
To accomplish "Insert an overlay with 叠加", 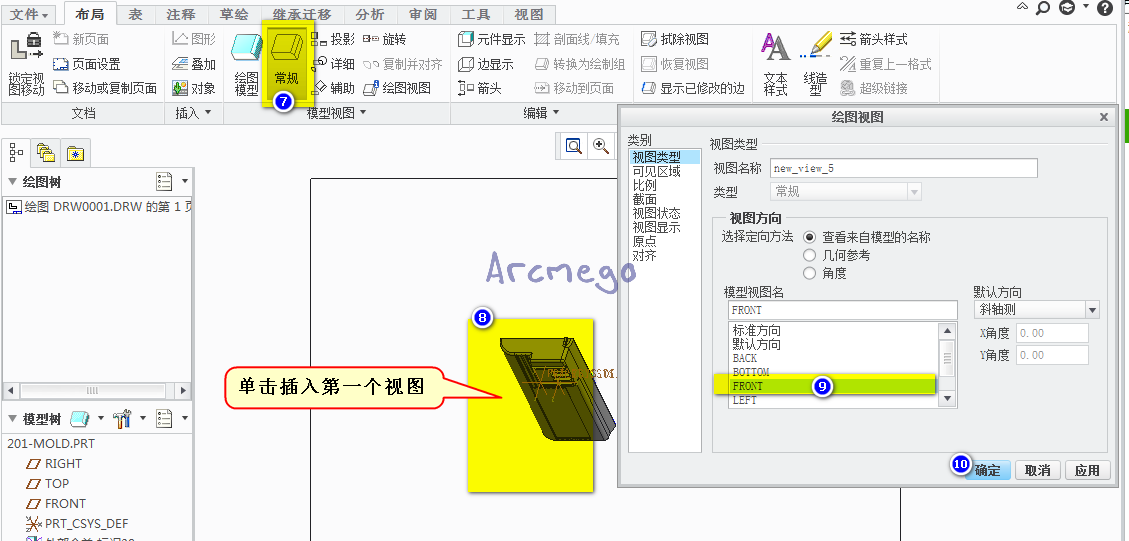I will coord(194,64).
